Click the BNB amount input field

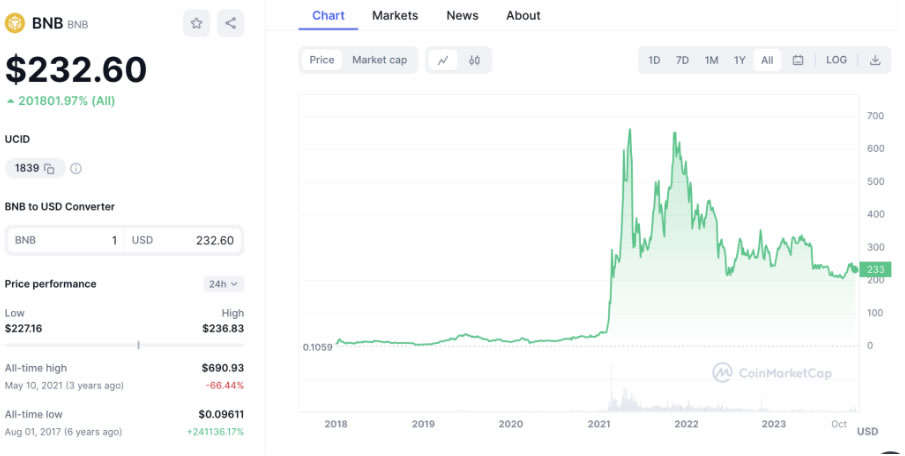(x=65, y=240)
